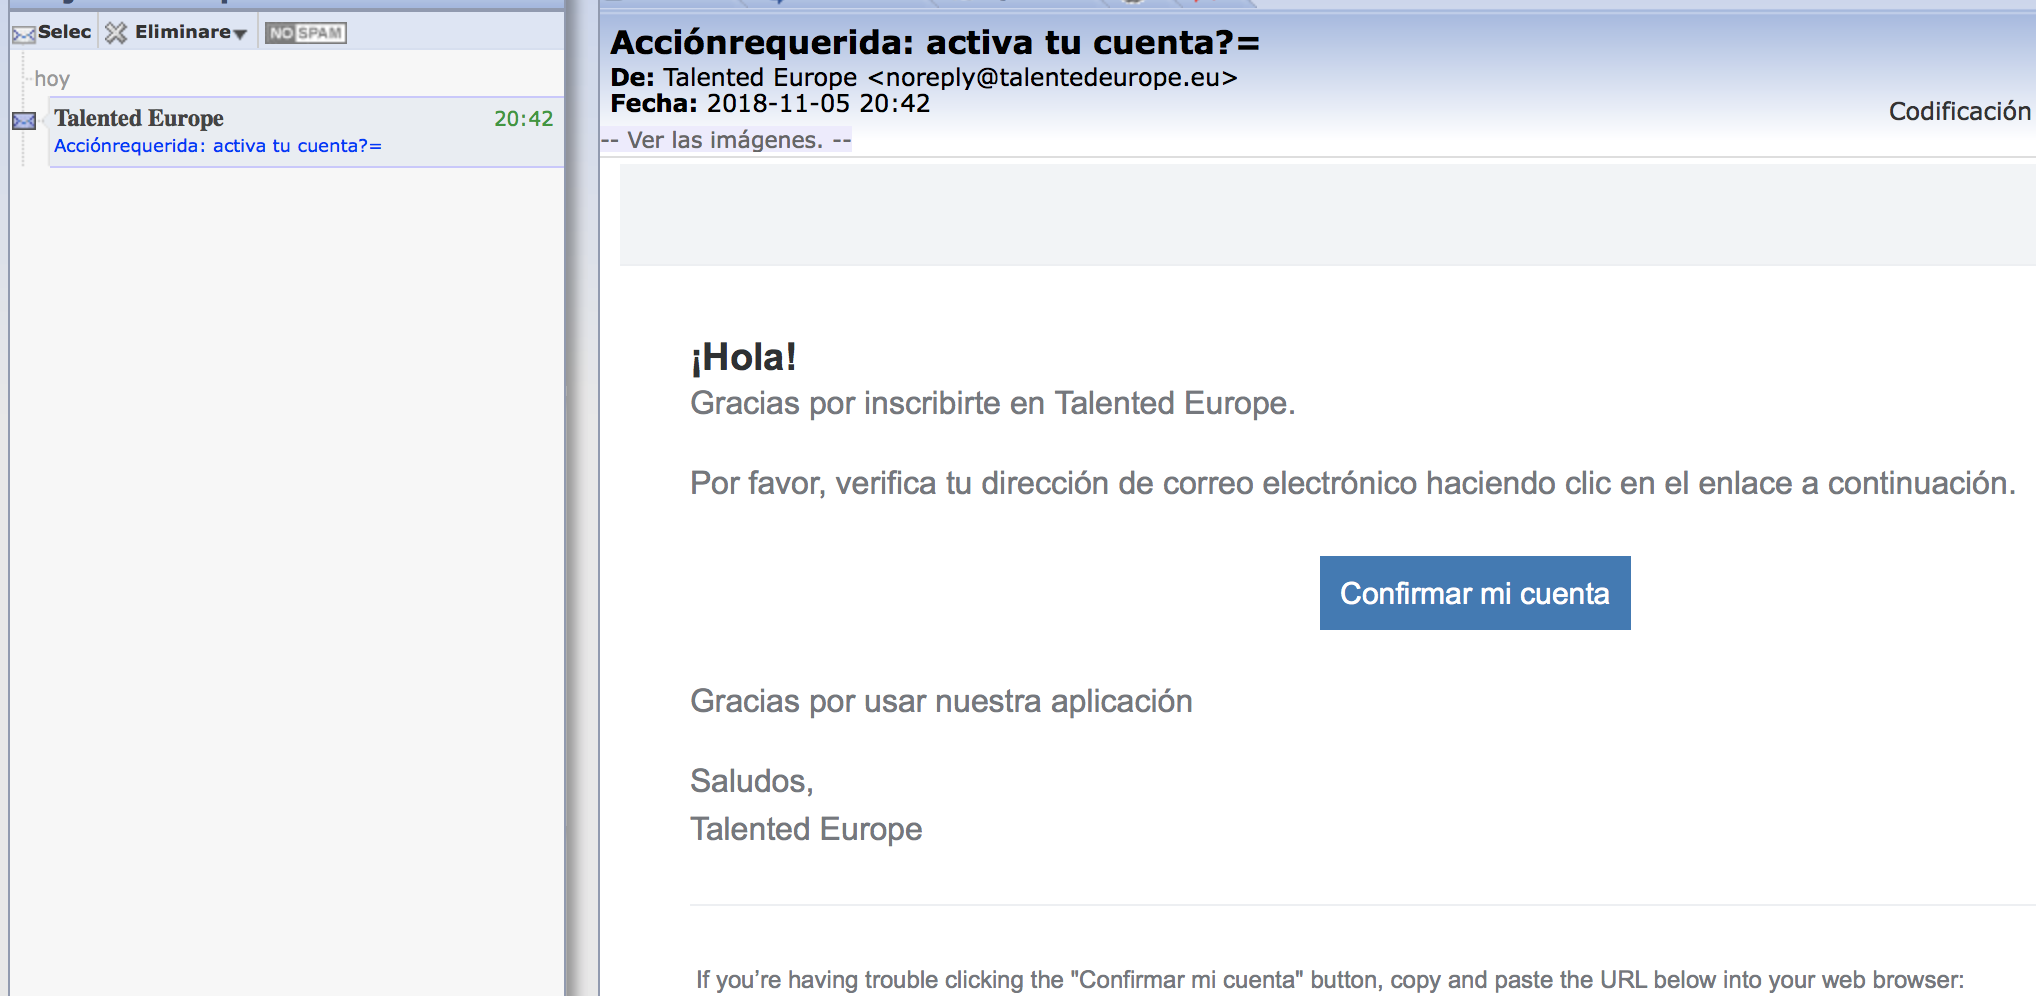Expand the Eliminare dropdown arrow
The width and height of the screenshot is (2036, 996).
(x=240, y=34)
